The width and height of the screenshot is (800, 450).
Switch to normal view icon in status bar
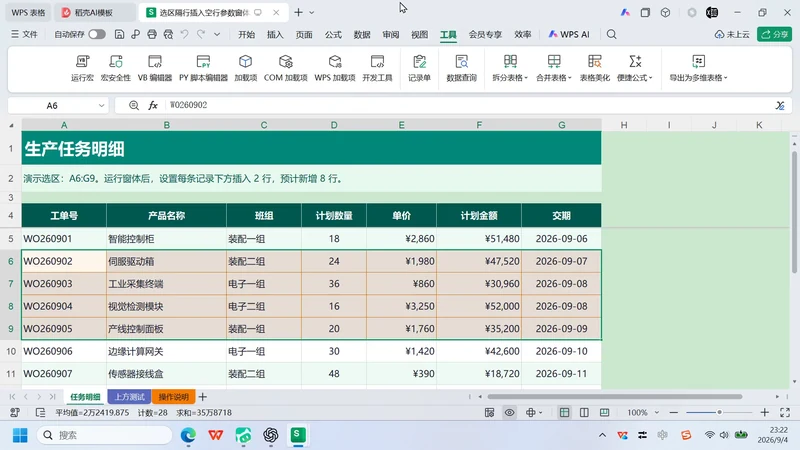tap(564, 412)
